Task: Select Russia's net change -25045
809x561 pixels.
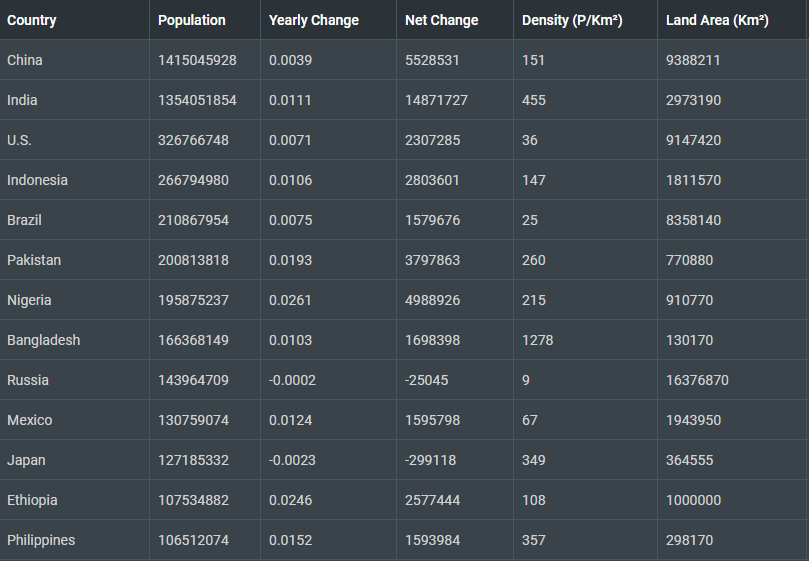Action: pyautogui.click(x=427, y=380)
